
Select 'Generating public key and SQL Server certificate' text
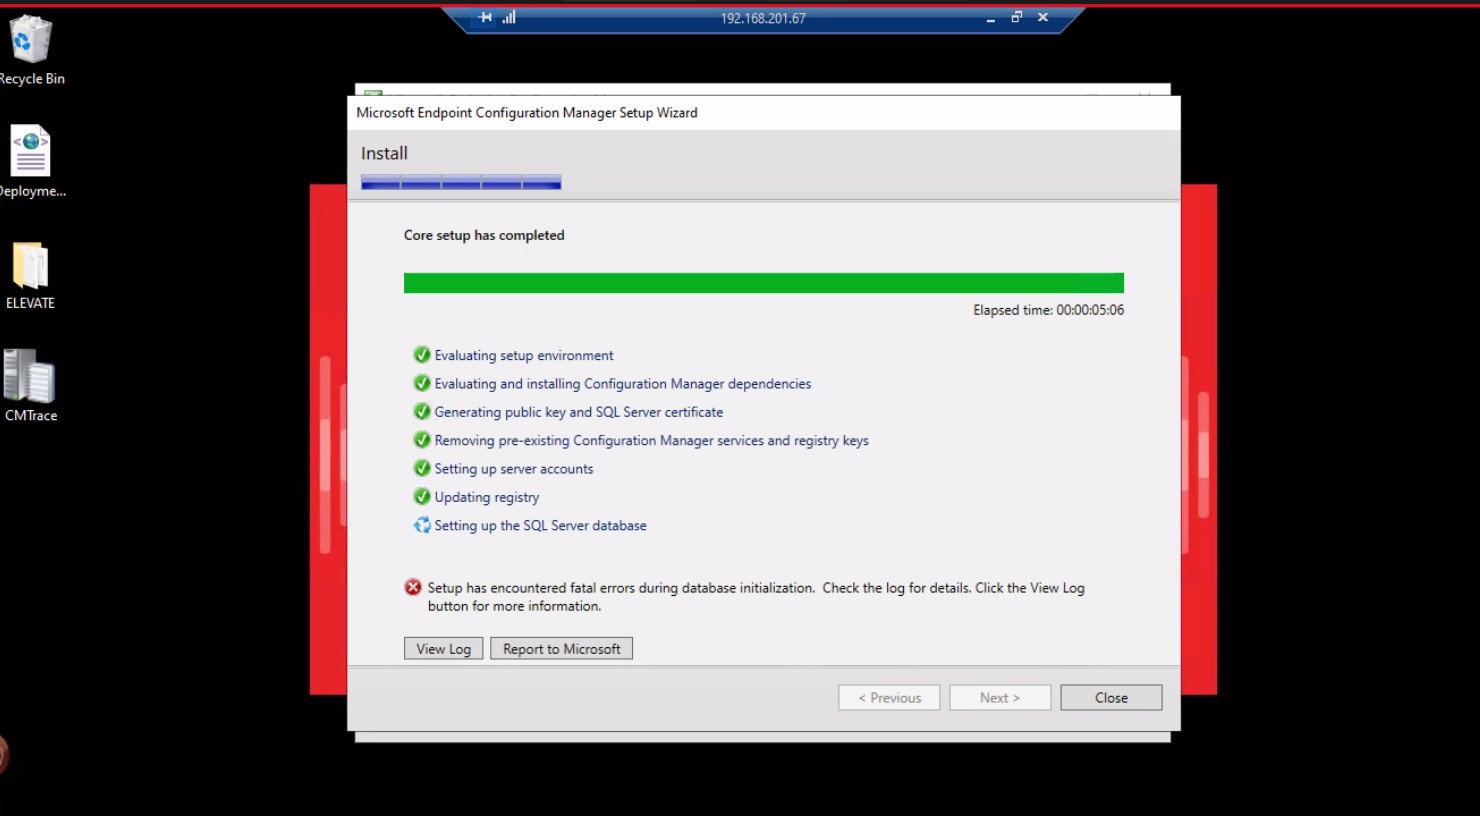pos(579,412)
